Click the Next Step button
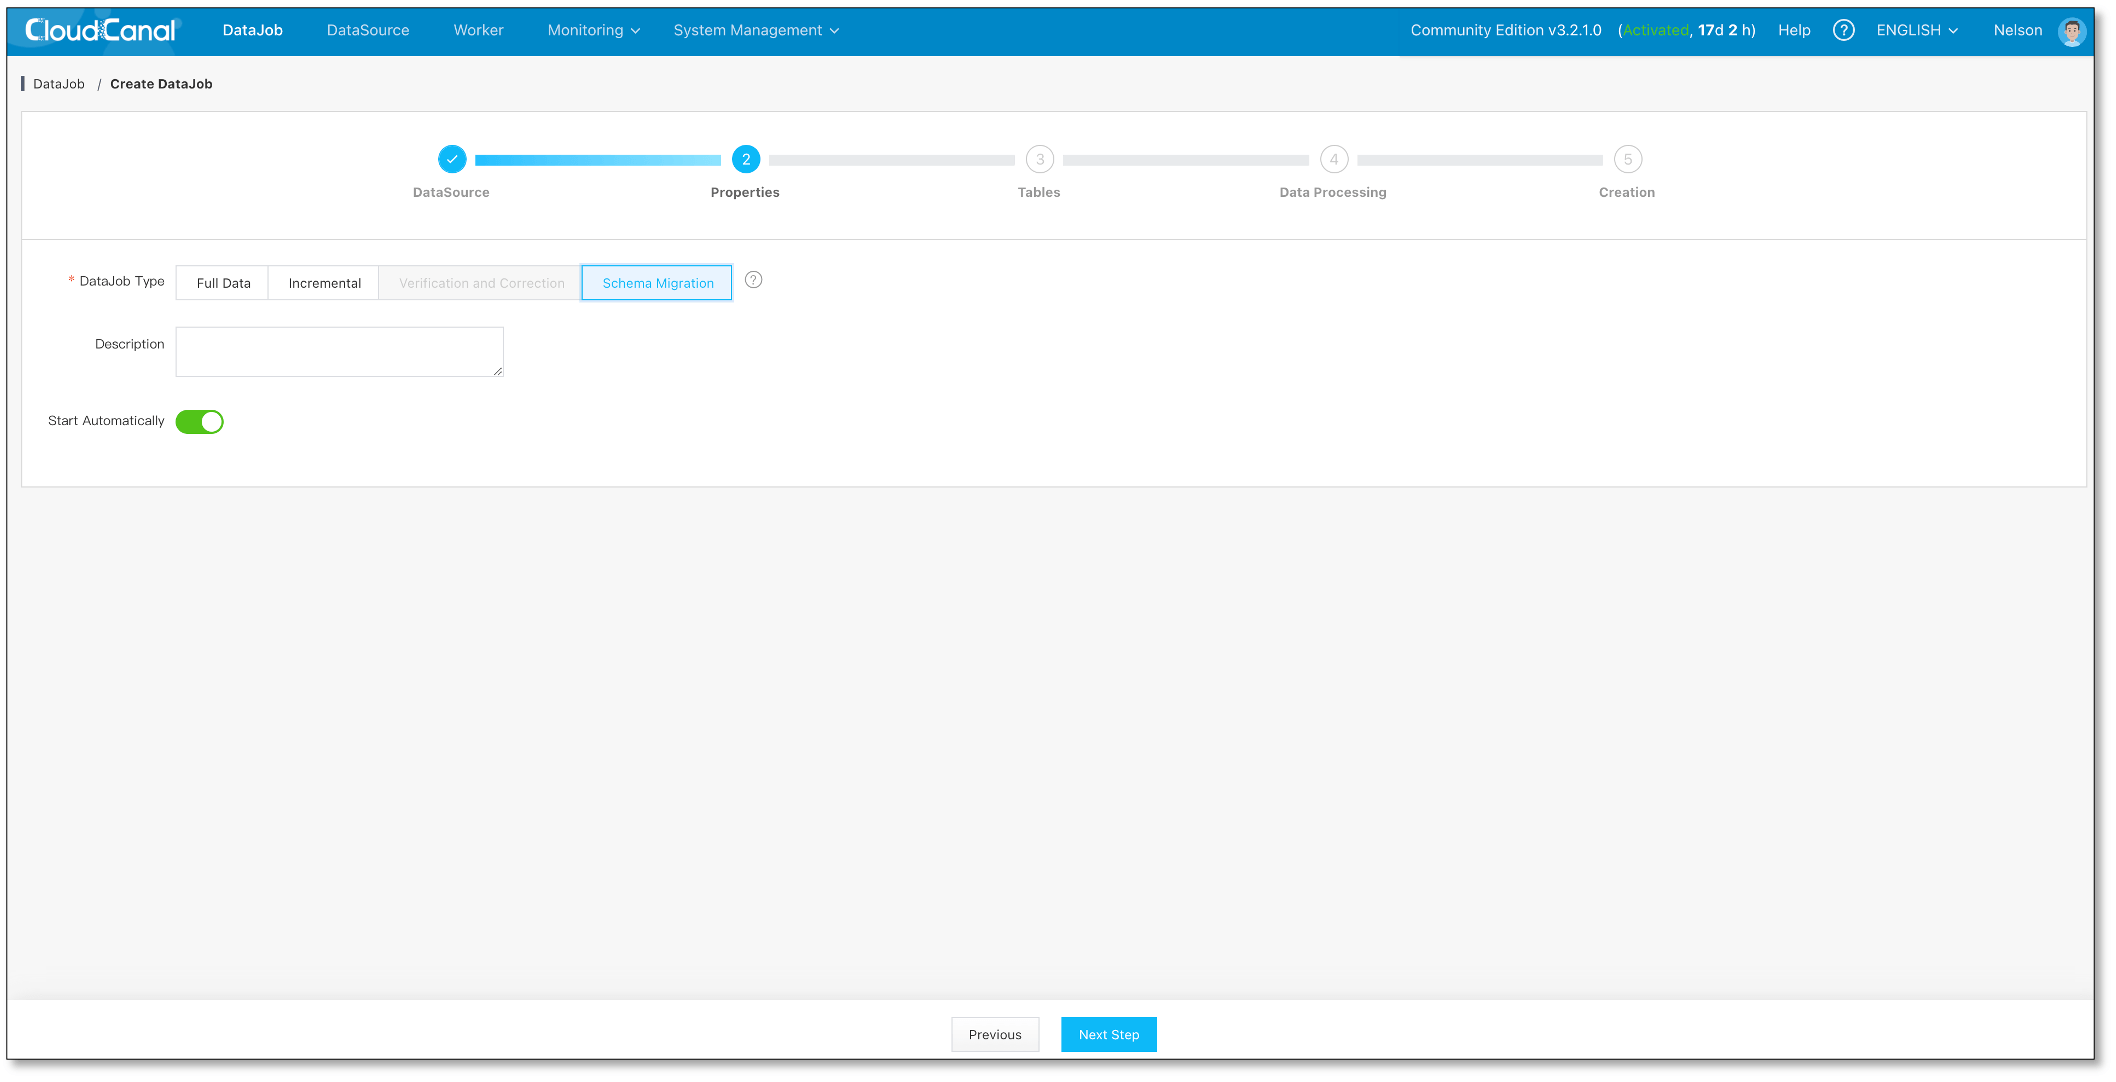This screenshot has height=1082, width=2116. [x=1108, y=1035]
